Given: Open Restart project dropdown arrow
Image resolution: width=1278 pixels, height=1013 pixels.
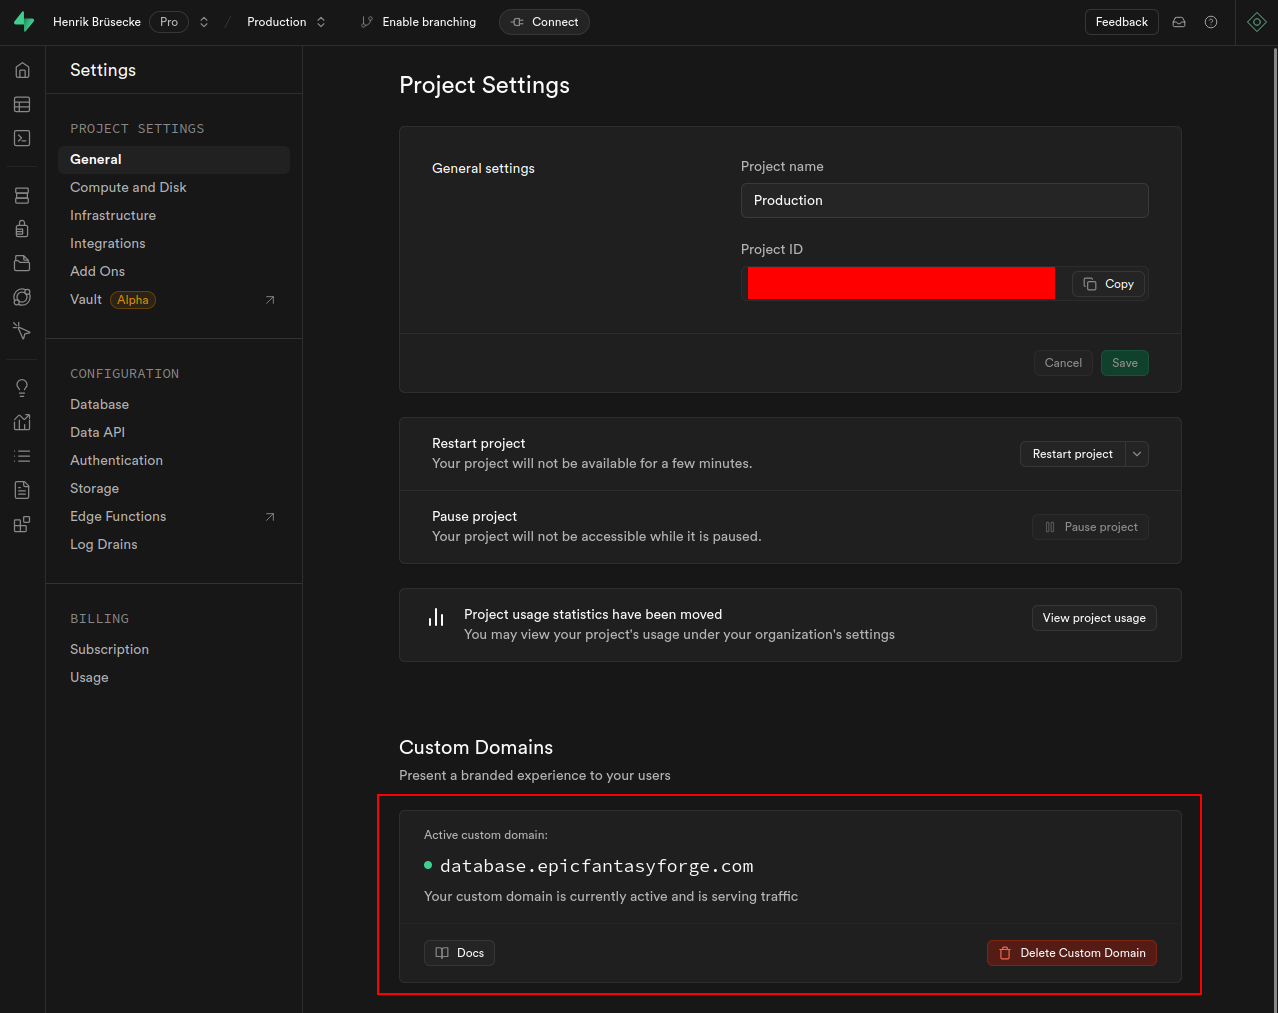Looking at the screenshot, I should click(1137, 454).
